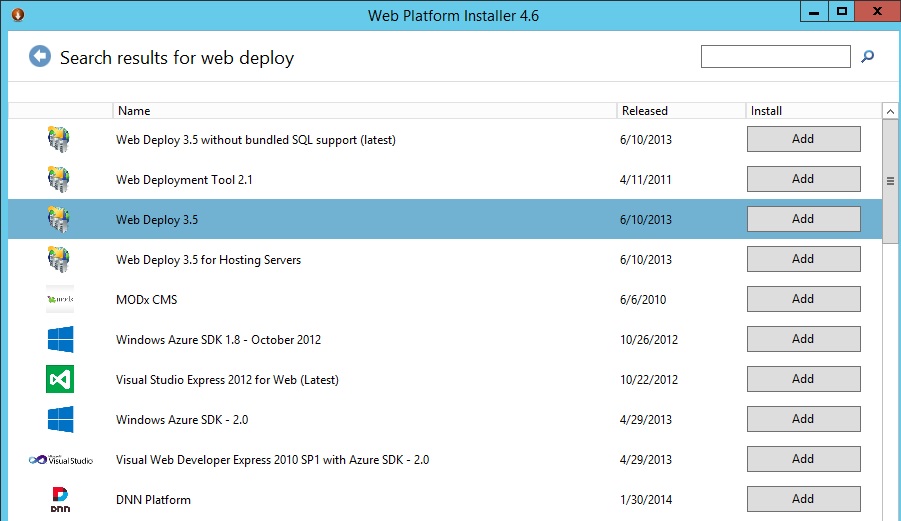Click the magnifier search icon
This screenshot has height=521, width=901.
click(868, 56)
